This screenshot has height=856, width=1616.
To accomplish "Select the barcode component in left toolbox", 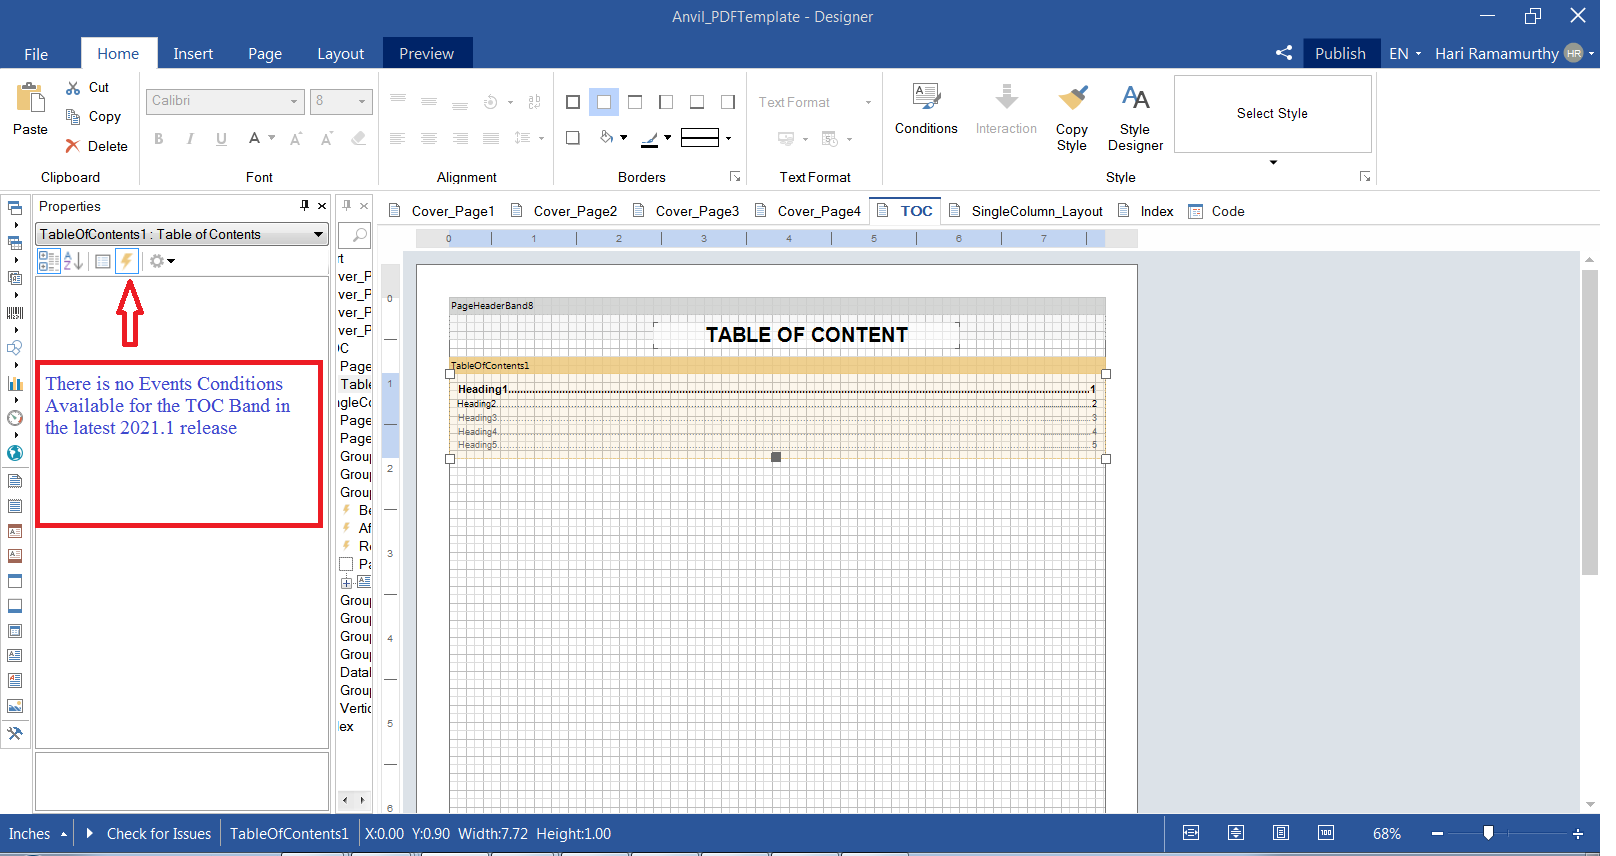I will tap(15, 313).
